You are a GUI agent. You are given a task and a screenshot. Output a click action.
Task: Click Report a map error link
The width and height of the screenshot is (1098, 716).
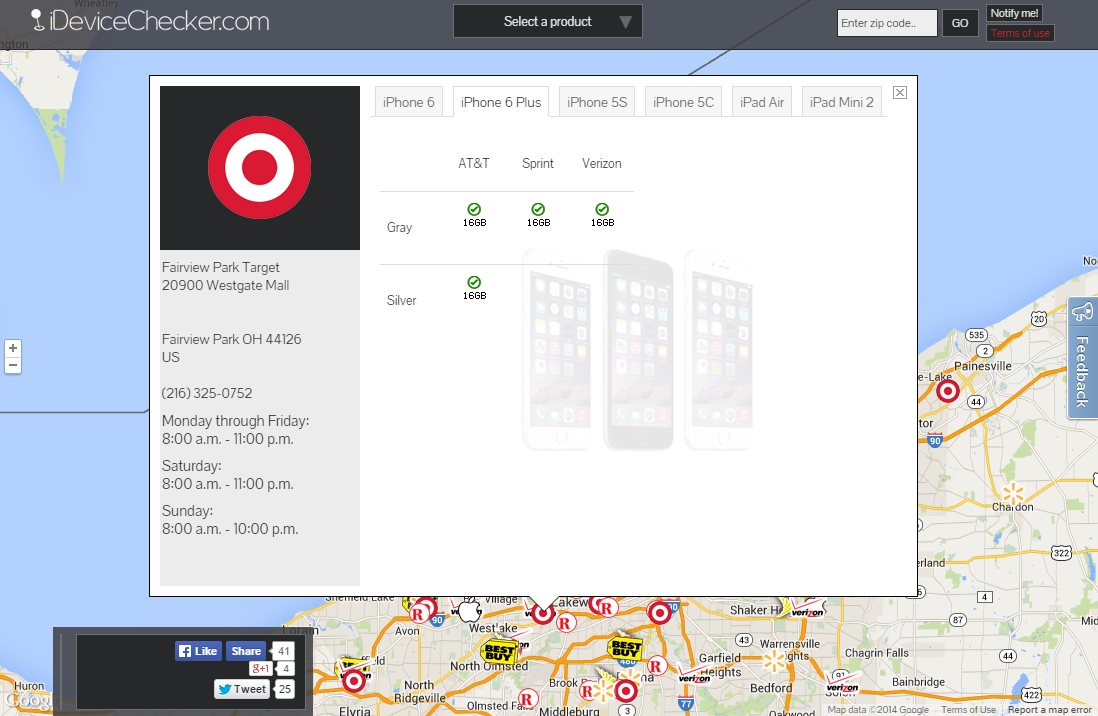pyautogui.click(x=1049, y=710)
